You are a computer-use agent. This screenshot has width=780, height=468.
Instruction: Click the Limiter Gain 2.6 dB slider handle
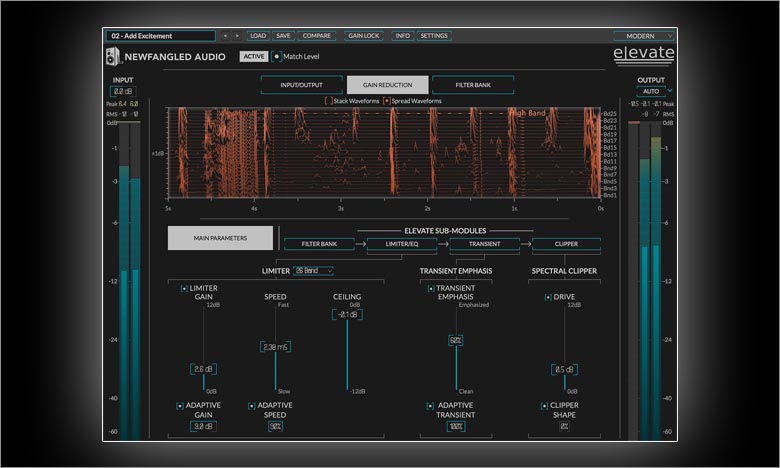tap(203, 369)
